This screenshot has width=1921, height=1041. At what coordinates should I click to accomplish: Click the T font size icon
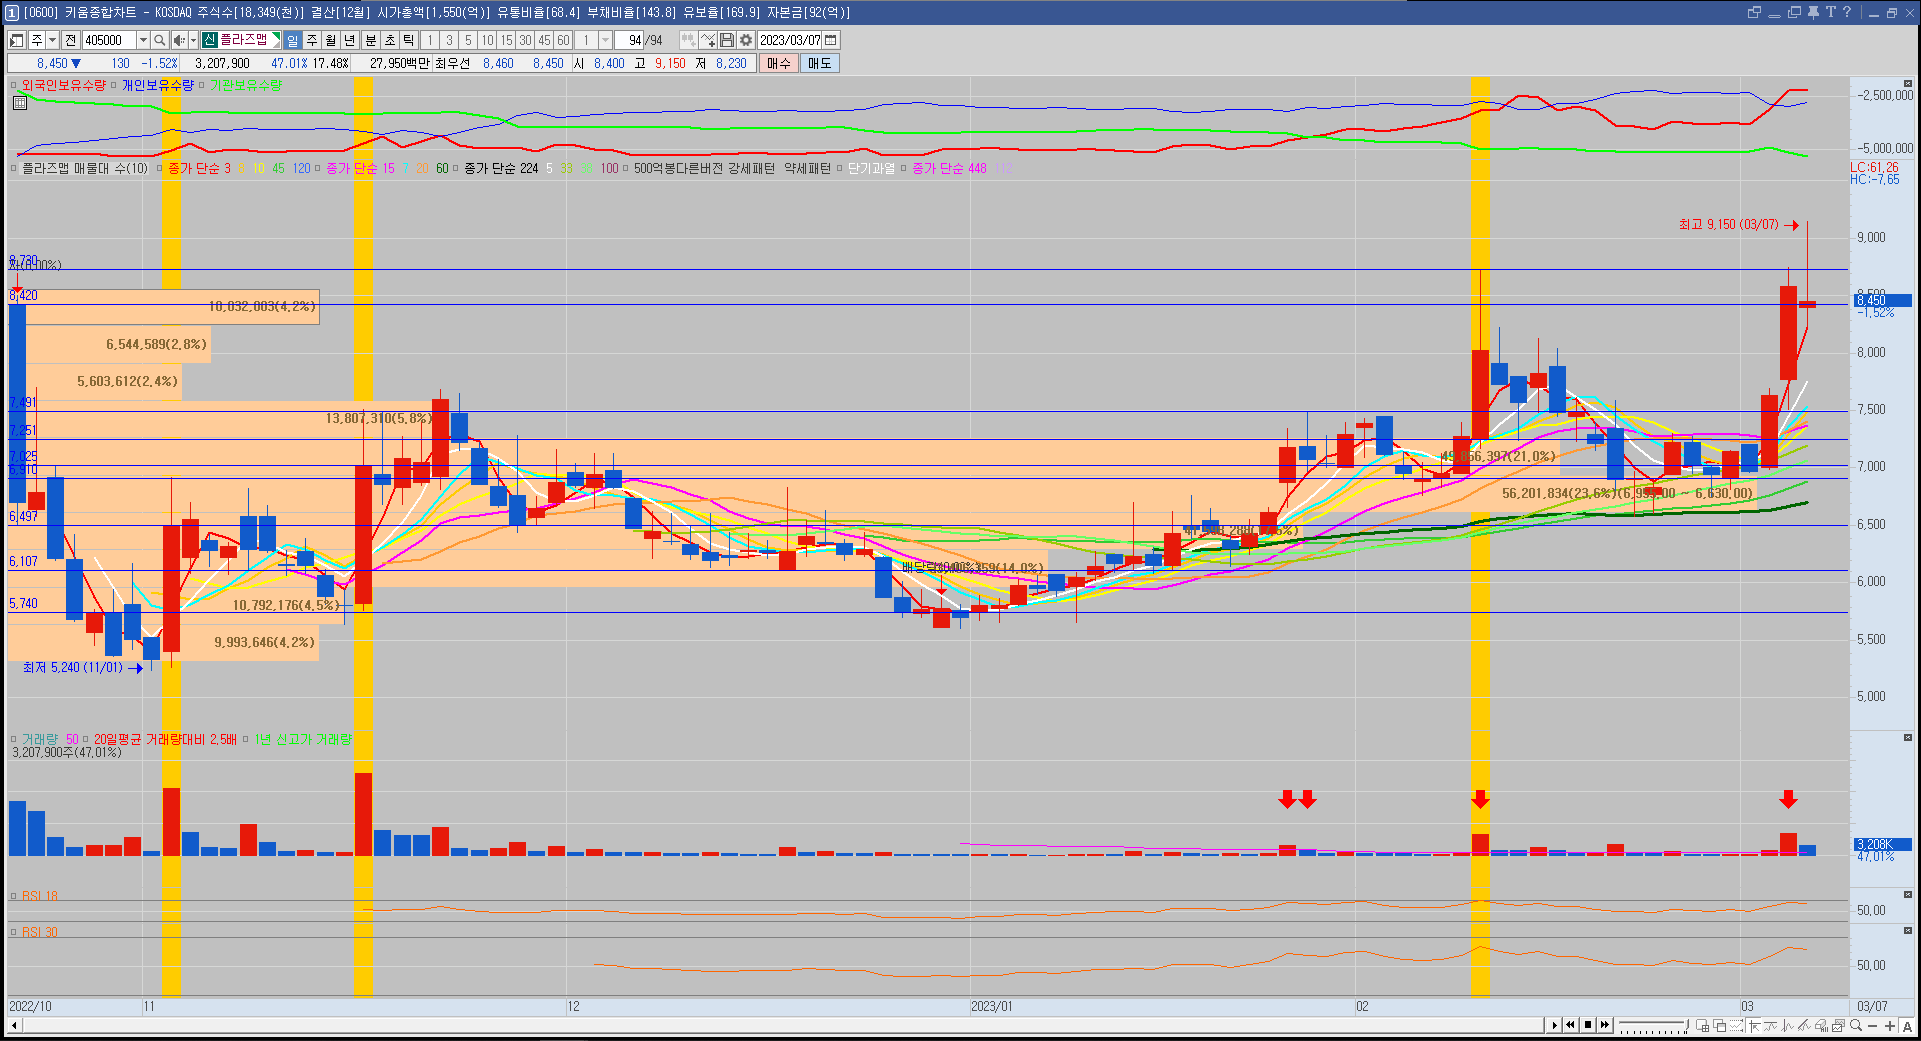1830,12
